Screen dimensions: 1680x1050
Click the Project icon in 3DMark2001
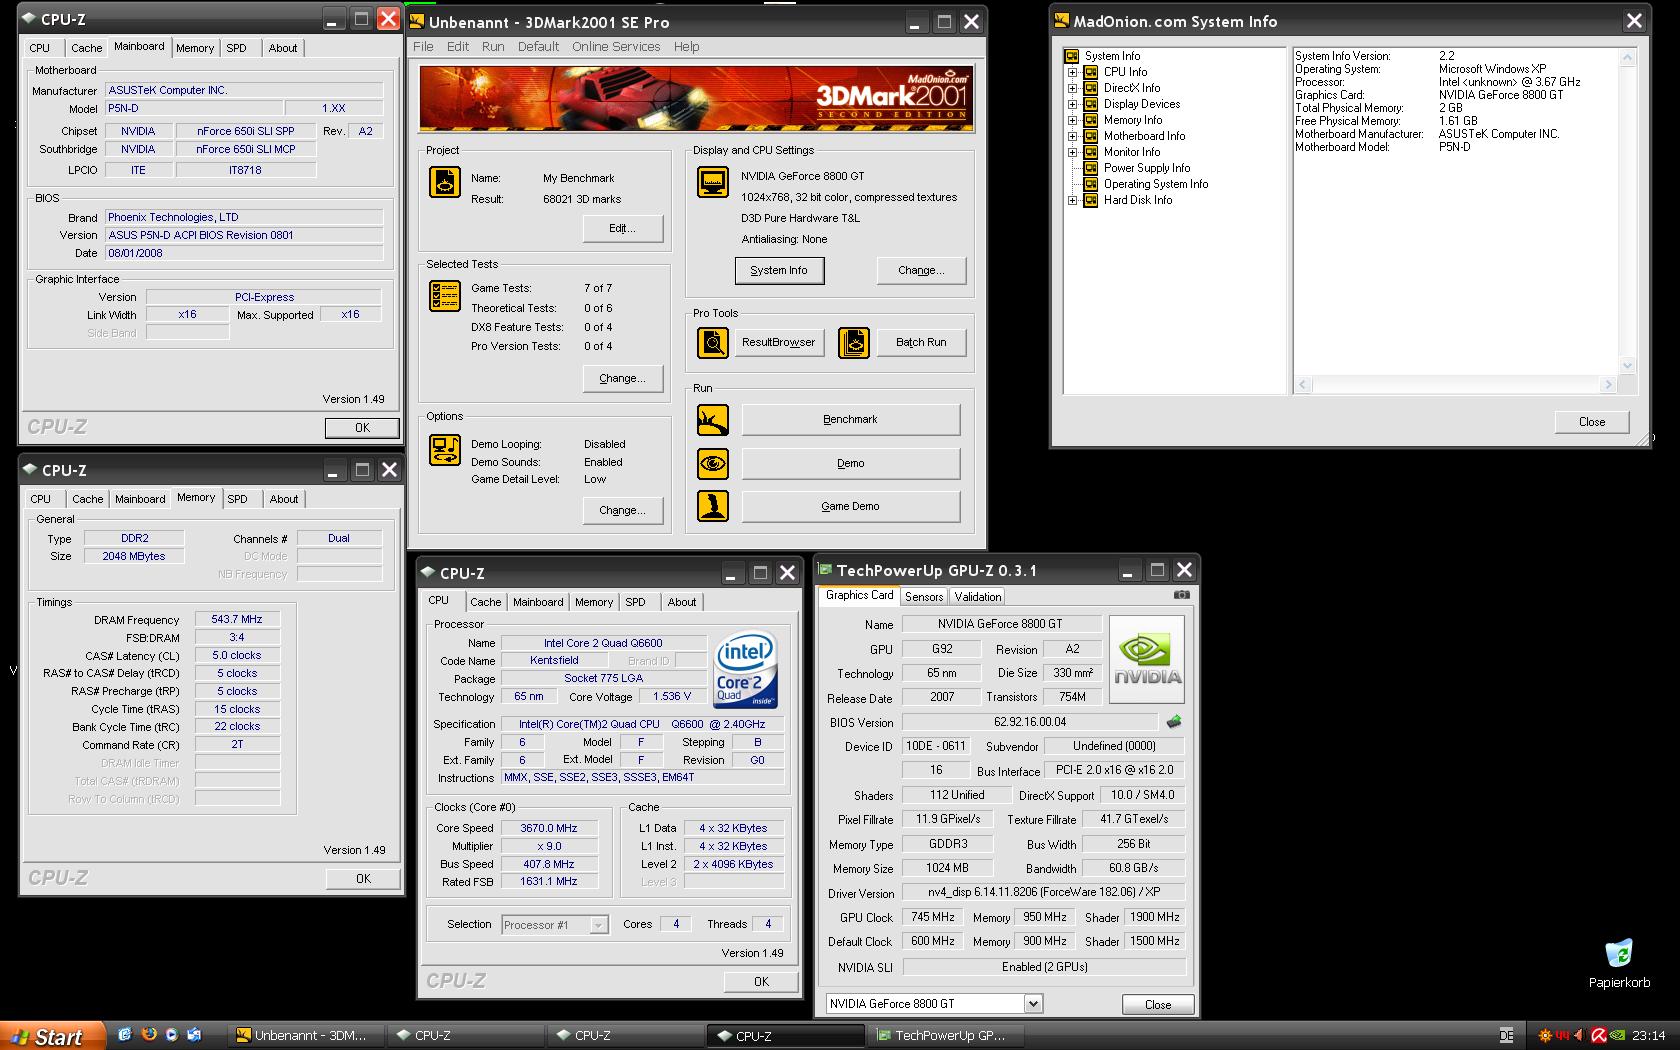point(445,182)
